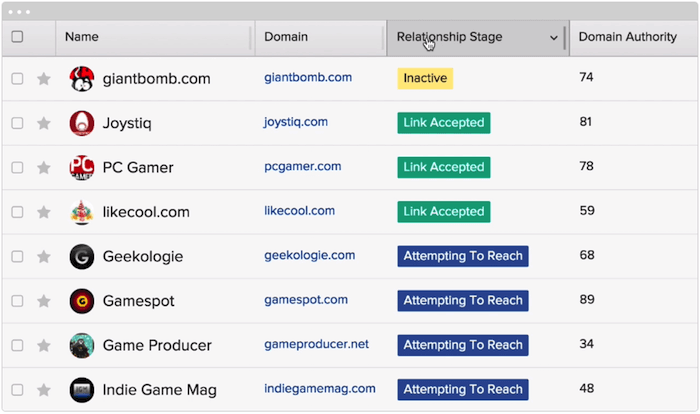Star the Joystiq row
The image size is (700, 414).
coord(44,123)
